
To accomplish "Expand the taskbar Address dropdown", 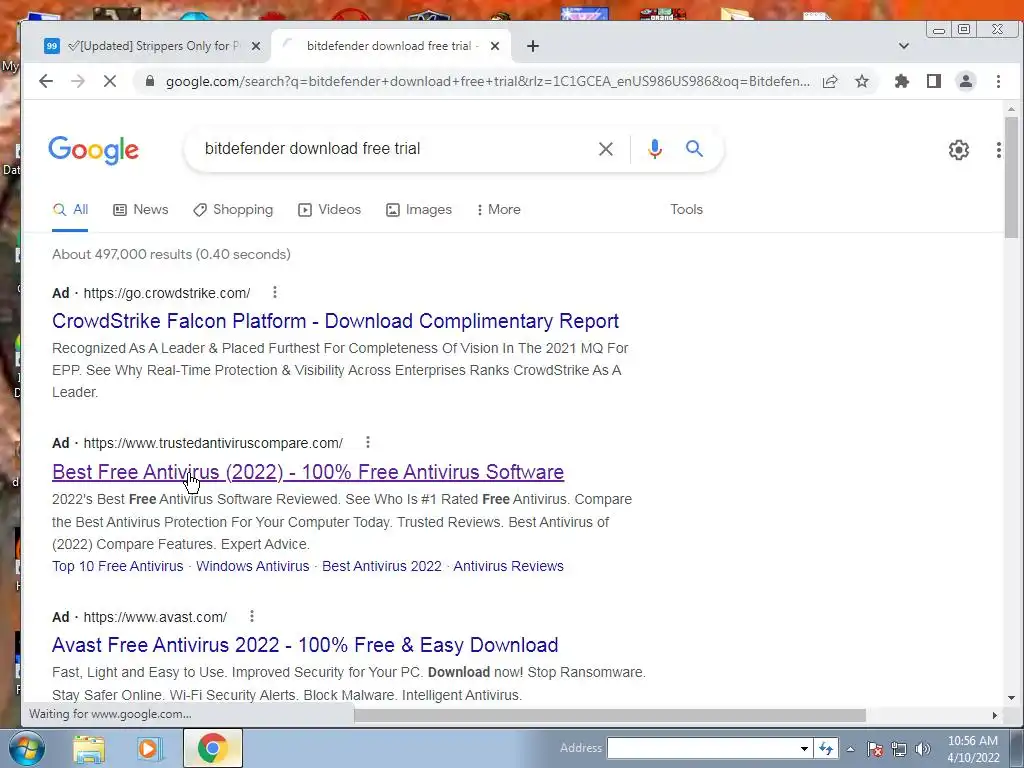I will tap(805, 748).
